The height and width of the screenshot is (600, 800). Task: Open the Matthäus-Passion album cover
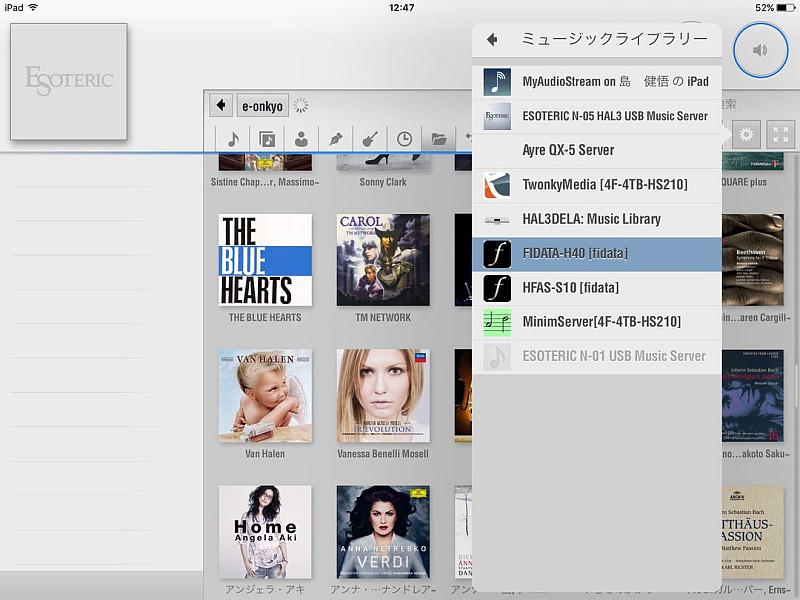[x=753, y=532]
